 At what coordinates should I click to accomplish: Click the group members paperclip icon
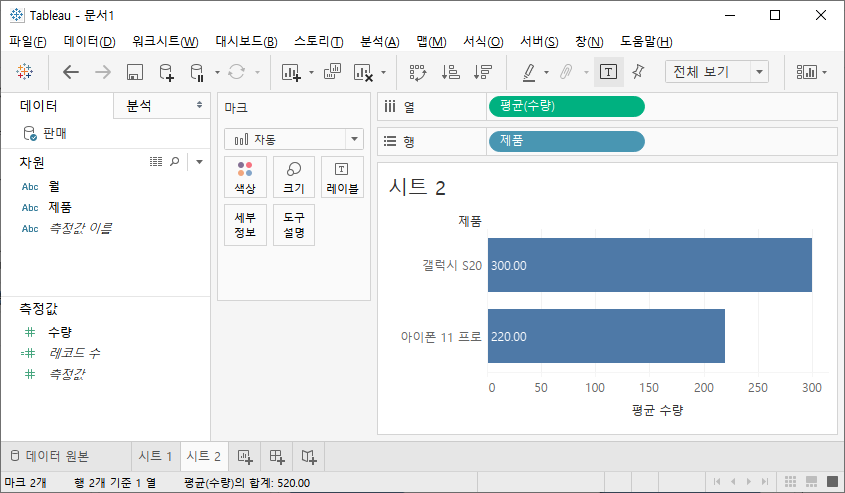(x=566, y=72)
